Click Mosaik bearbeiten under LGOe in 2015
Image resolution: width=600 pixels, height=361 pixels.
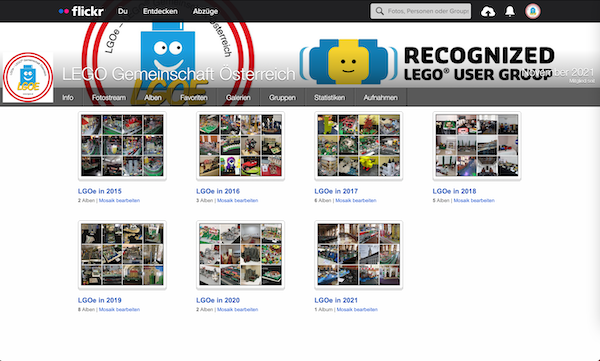[119, 201]
